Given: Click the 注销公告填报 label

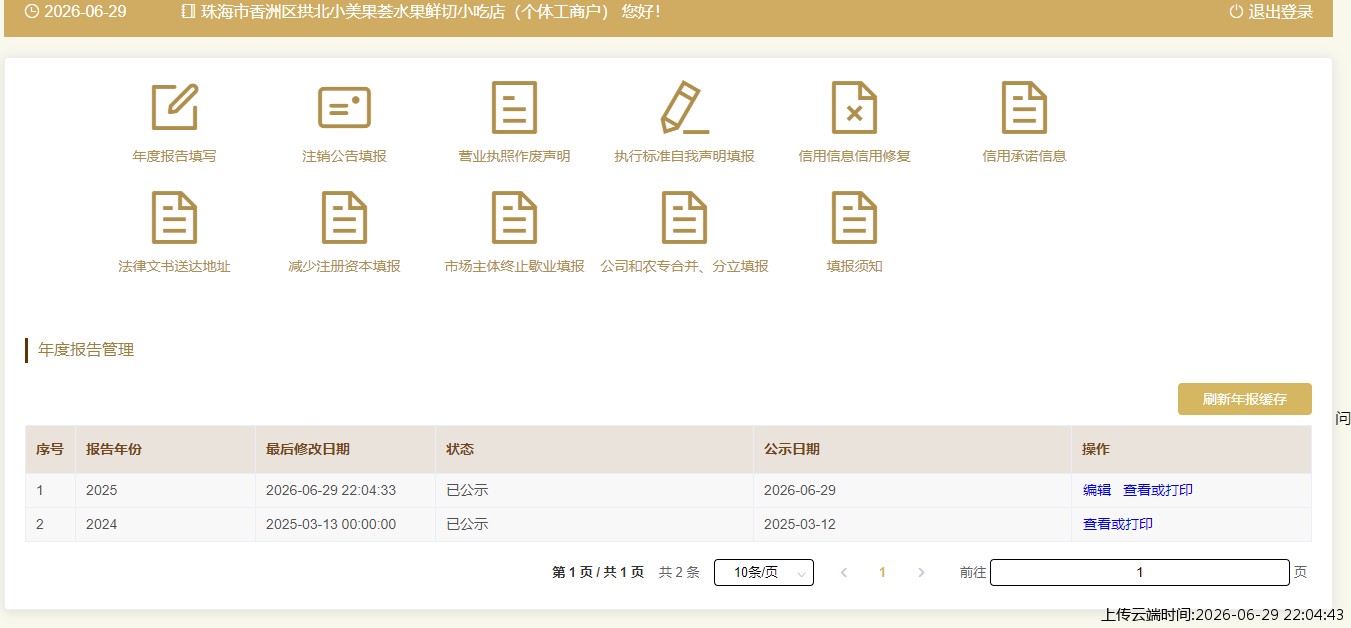Looking at the screenshot, I should click(x=344, y=156).
